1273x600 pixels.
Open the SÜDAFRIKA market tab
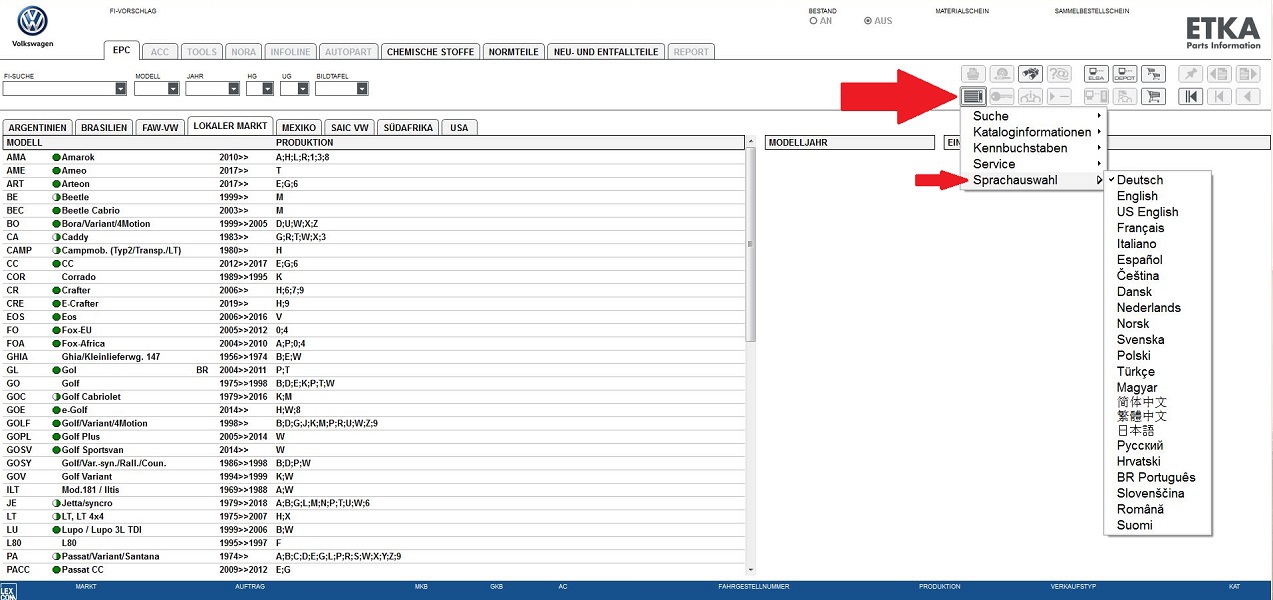click(410, 128)
